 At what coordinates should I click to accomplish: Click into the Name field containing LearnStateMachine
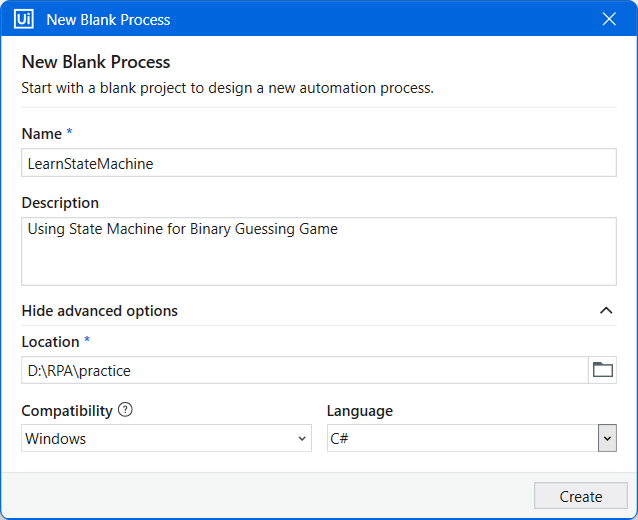(x=319, y=163)
